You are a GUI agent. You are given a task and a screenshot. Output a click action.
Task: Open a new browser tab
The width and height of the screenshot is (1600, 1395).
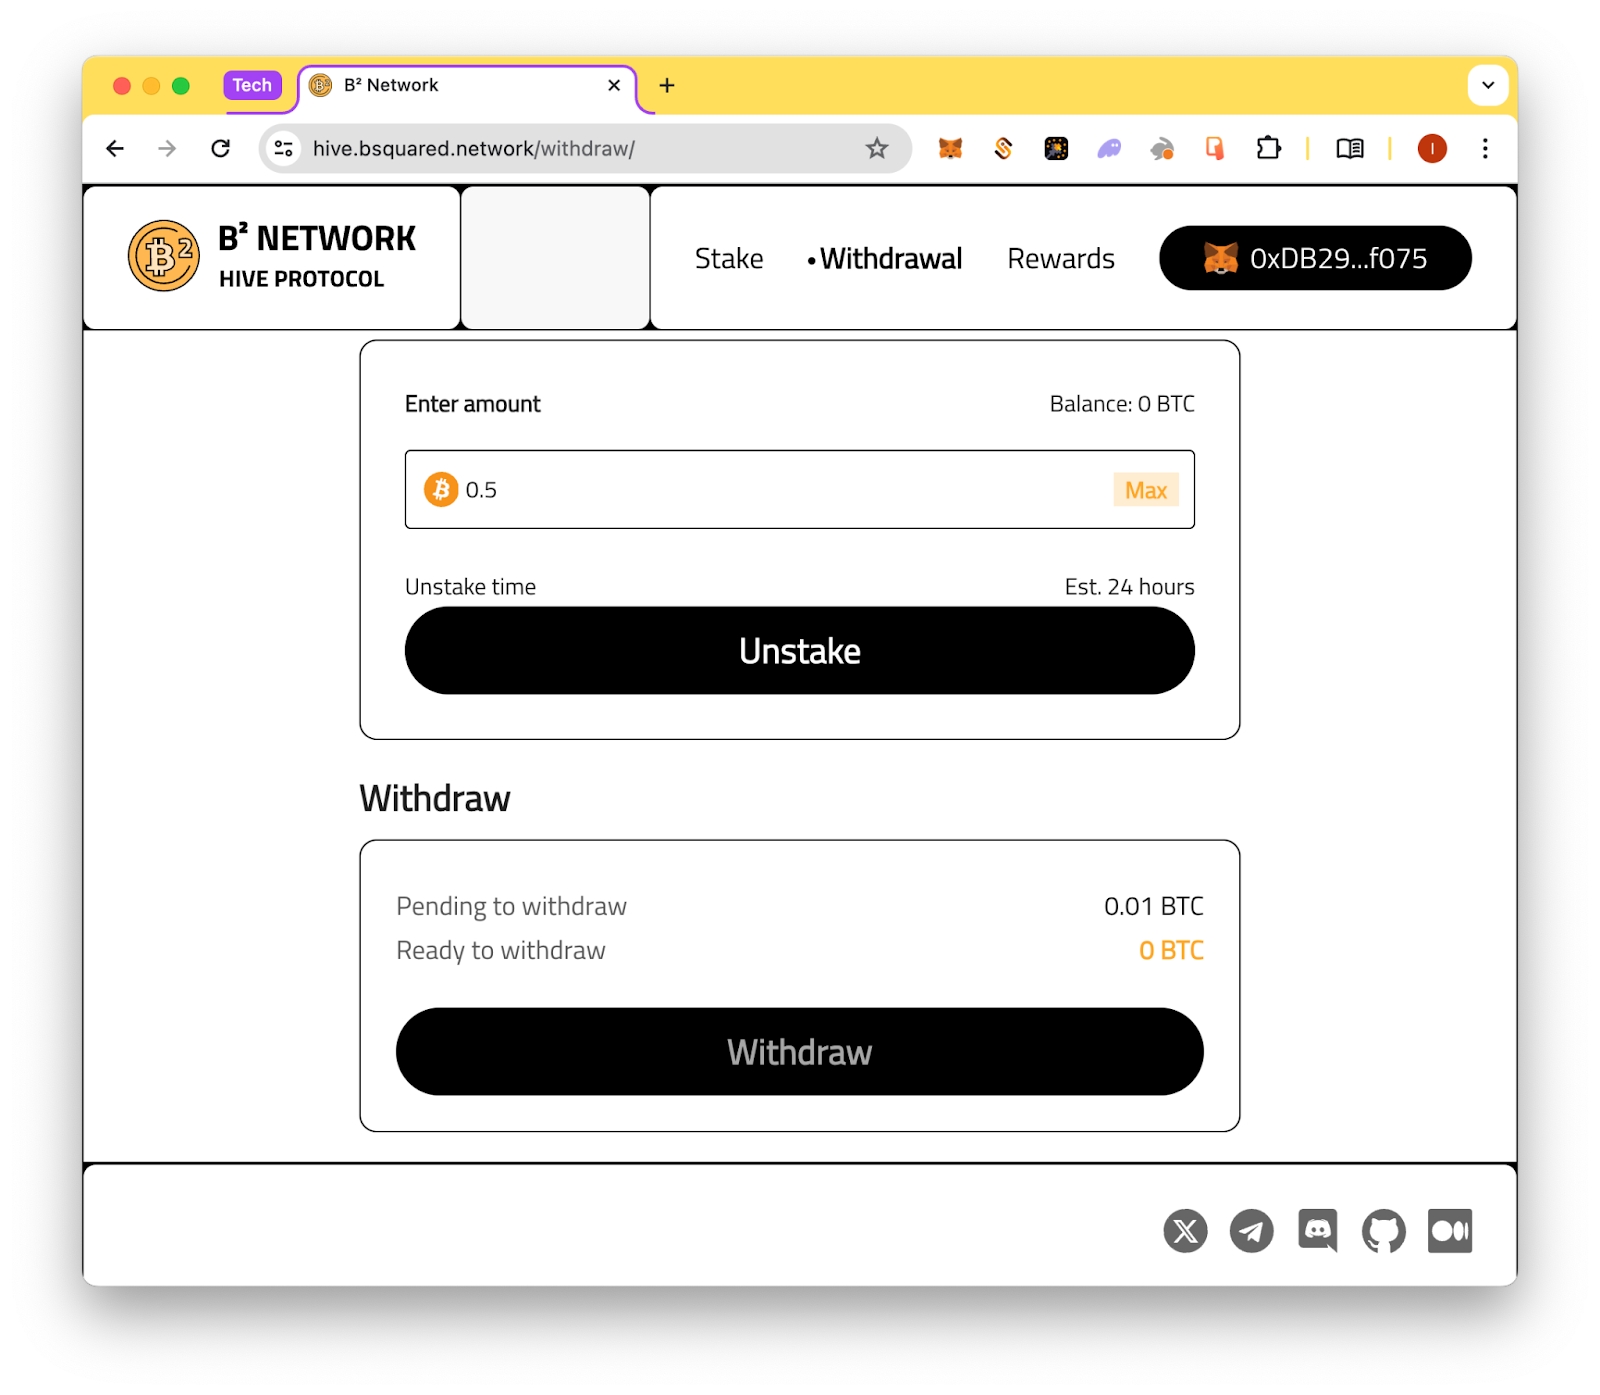[x=667, y=86]
